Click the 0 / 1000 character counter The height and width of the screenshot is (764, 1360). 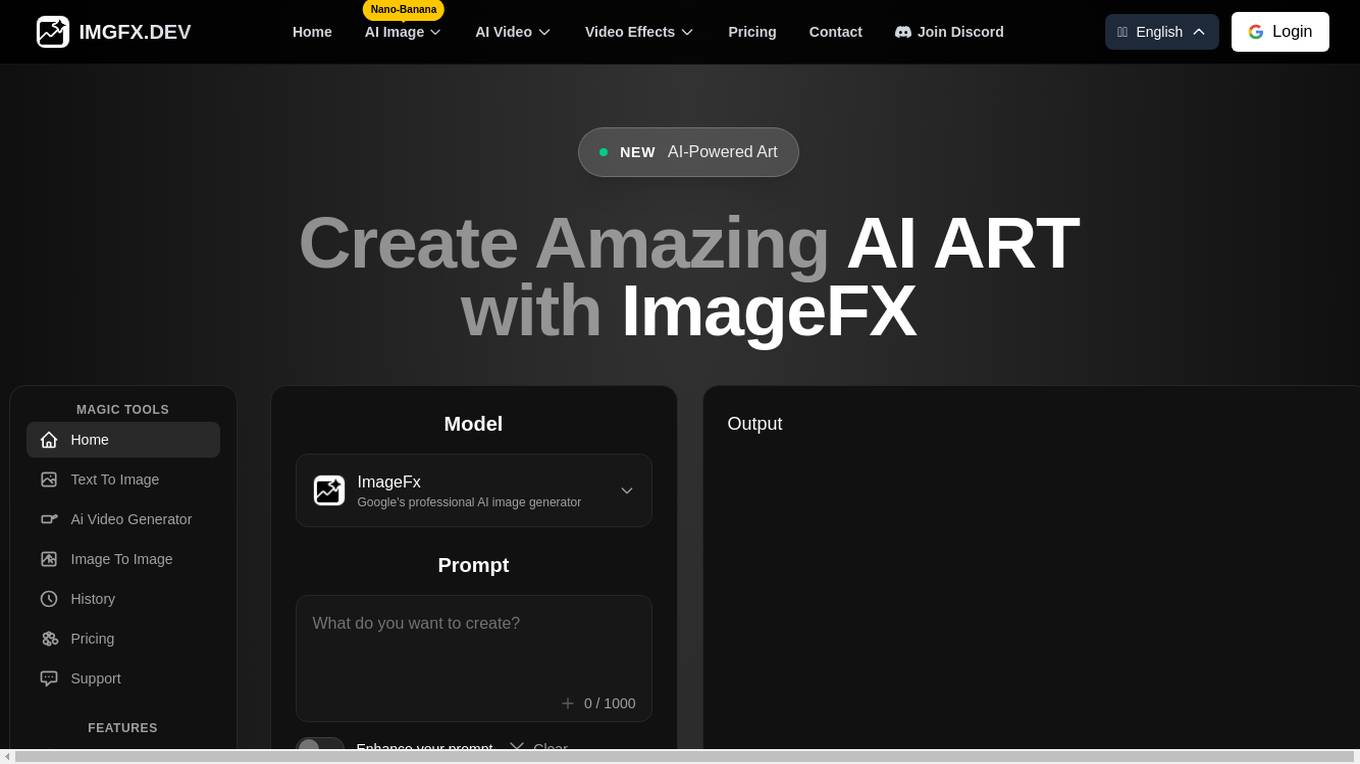610,703
